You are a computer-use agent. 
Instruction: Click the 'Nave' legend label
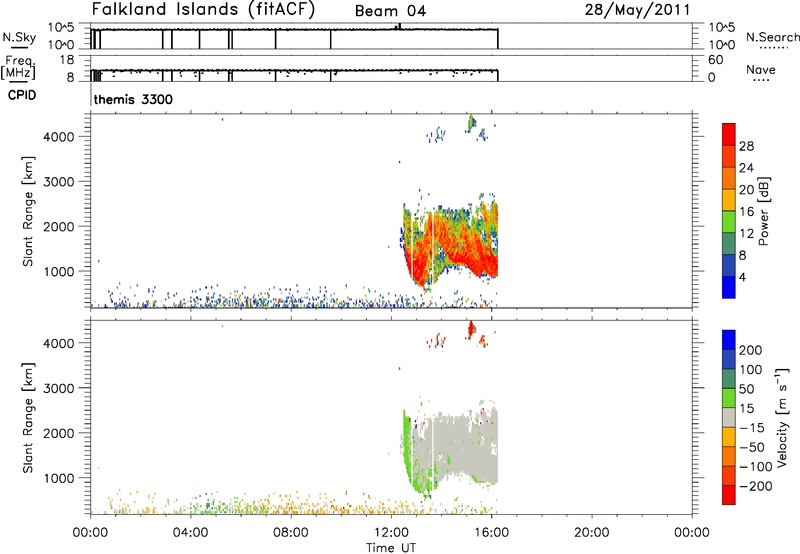pyautogui.click(x=761, y=70)
